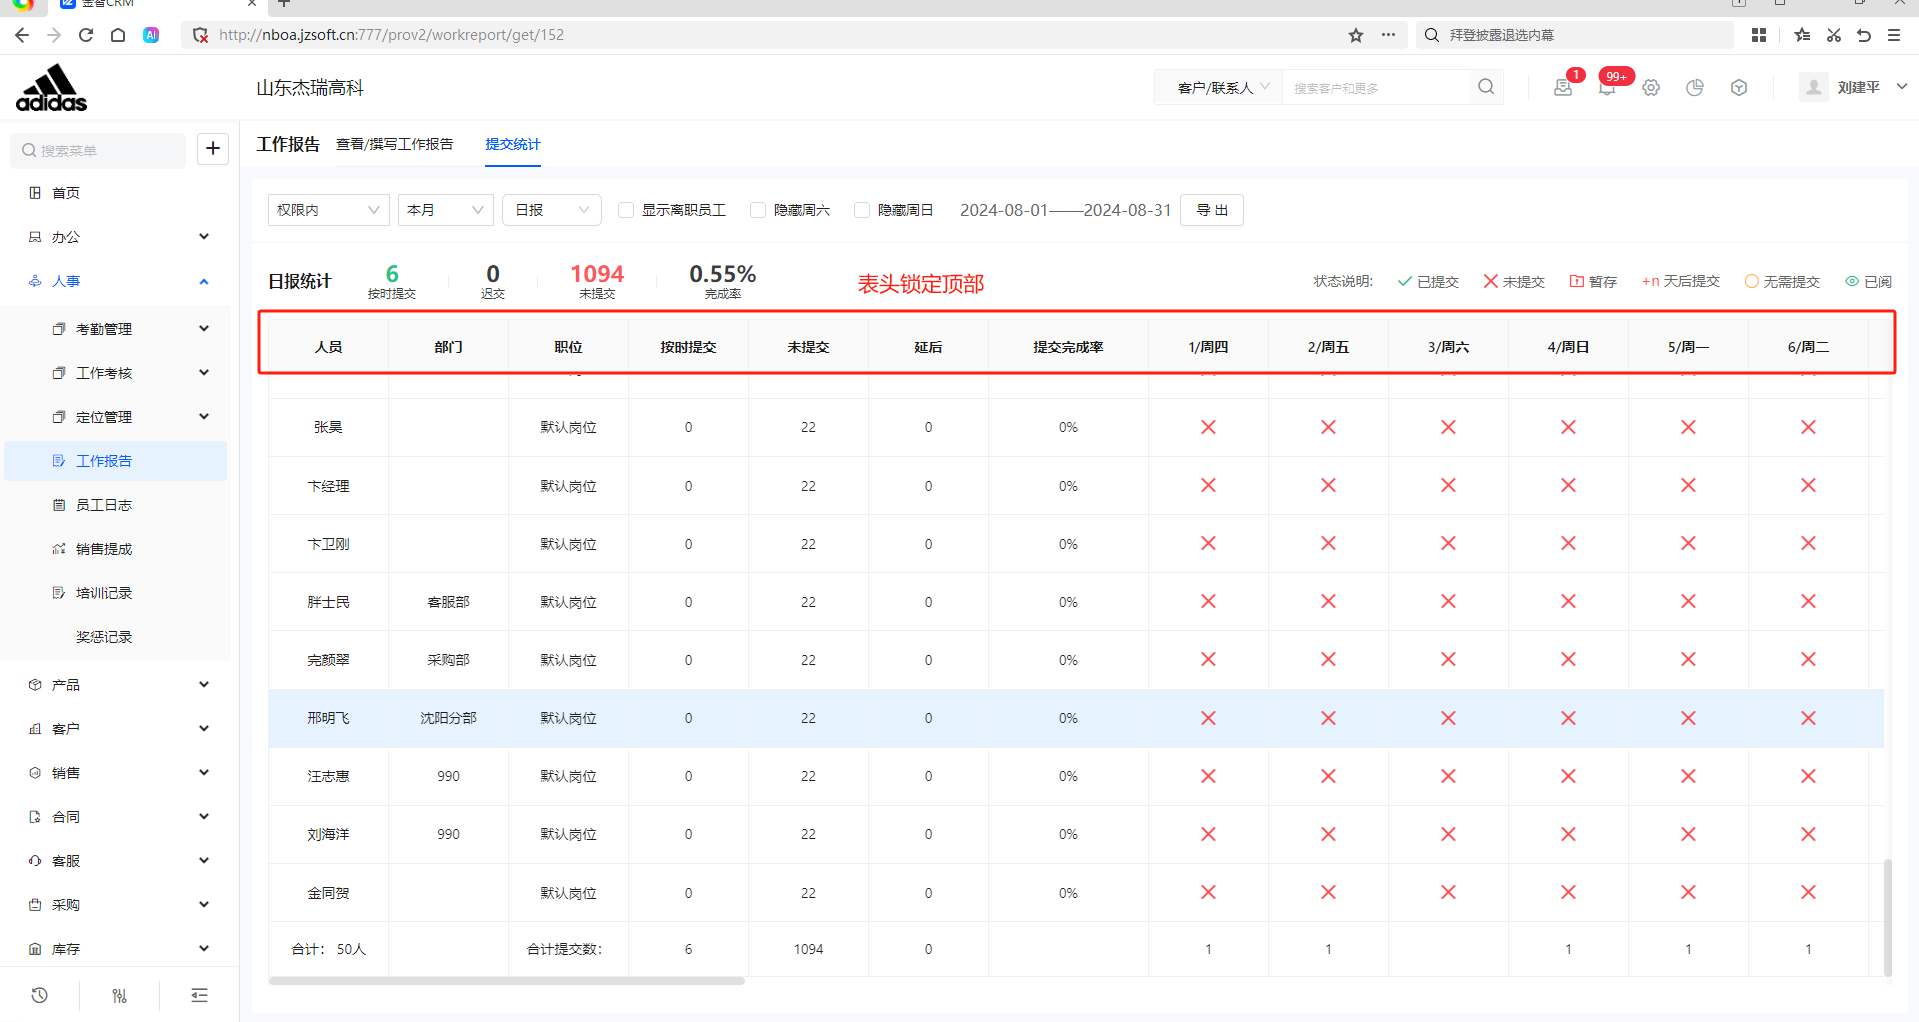Open the notification bell with 99+ badge
The width and height of the screenshot is (1919, 1022).
coord(1606,88)
